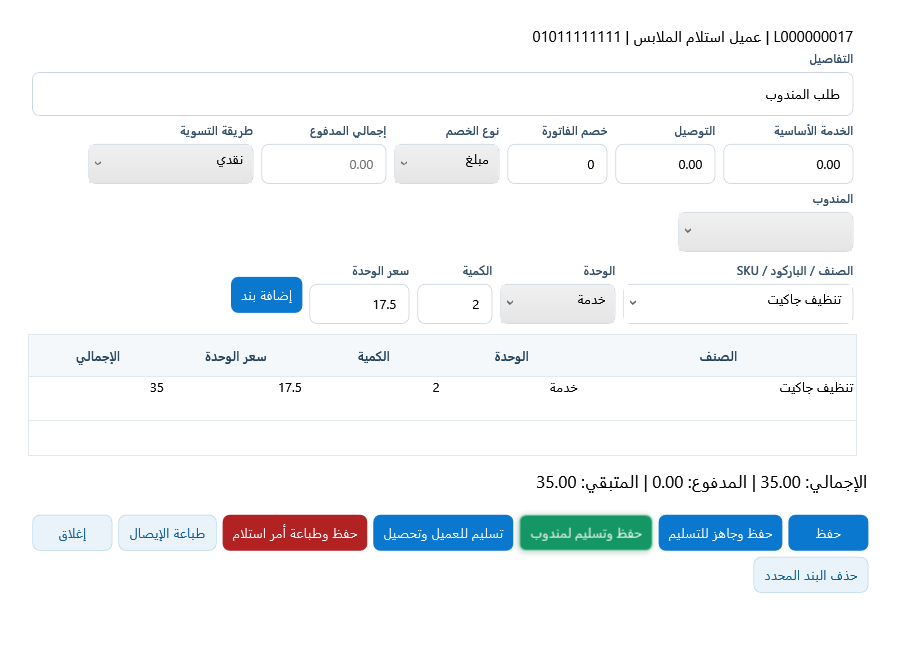
Task: Click the totals summary line الإجمالي: 35.00
Action: pyautogui.click(x=701, y=482)
